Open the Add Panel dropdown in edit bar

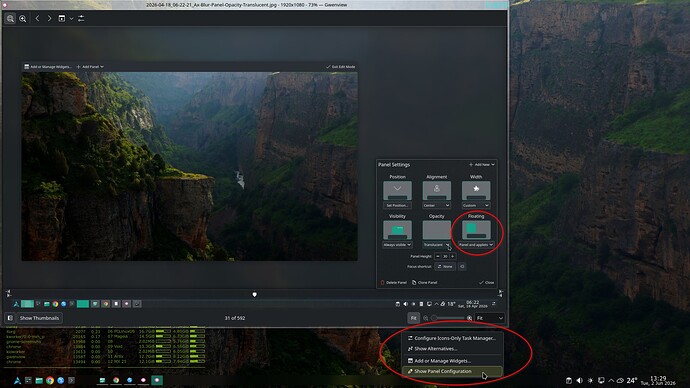[90, 67]
